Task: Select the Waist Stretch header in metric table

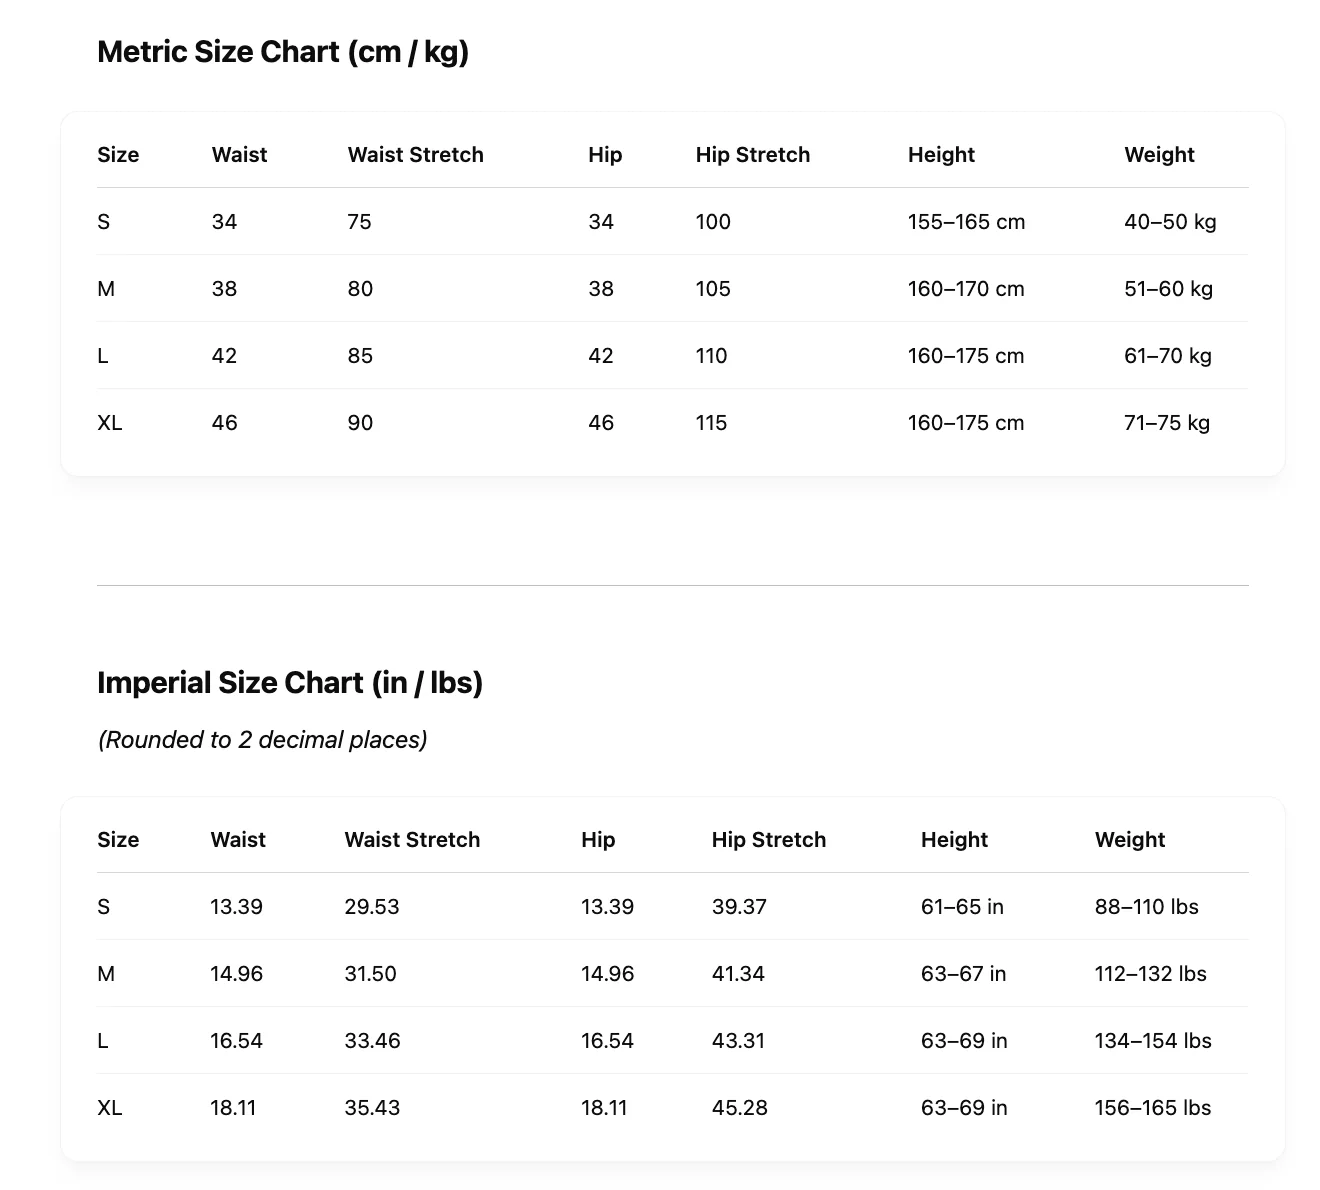Action: click(x=416, y=155)
